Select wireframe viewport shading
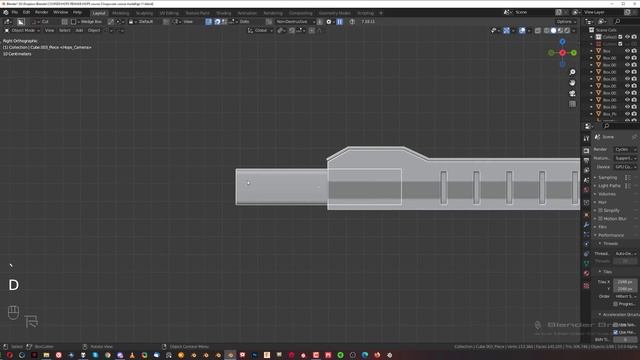640x360 pixels. [547, 31]
